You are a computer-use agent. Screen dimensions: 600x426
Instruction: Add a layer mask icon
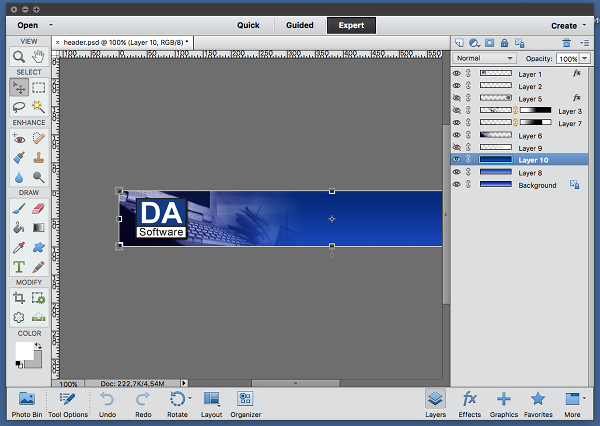(489, 43)
